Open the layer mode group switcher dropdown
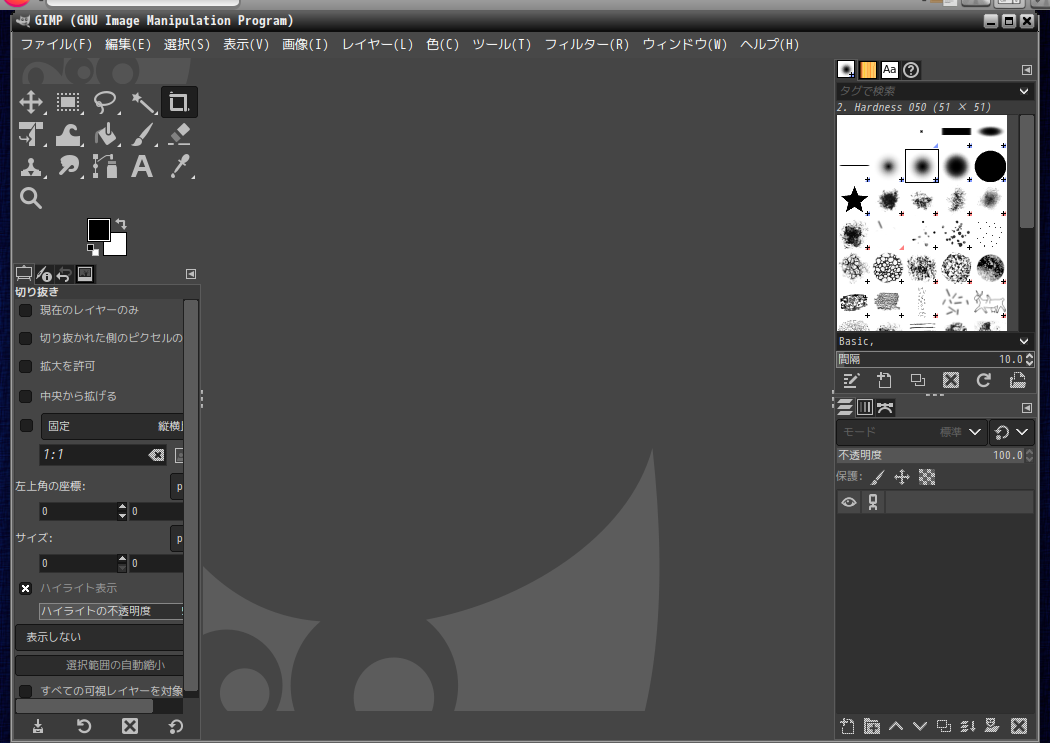This screenshot has width=1050, height=743. point(1010,432)
